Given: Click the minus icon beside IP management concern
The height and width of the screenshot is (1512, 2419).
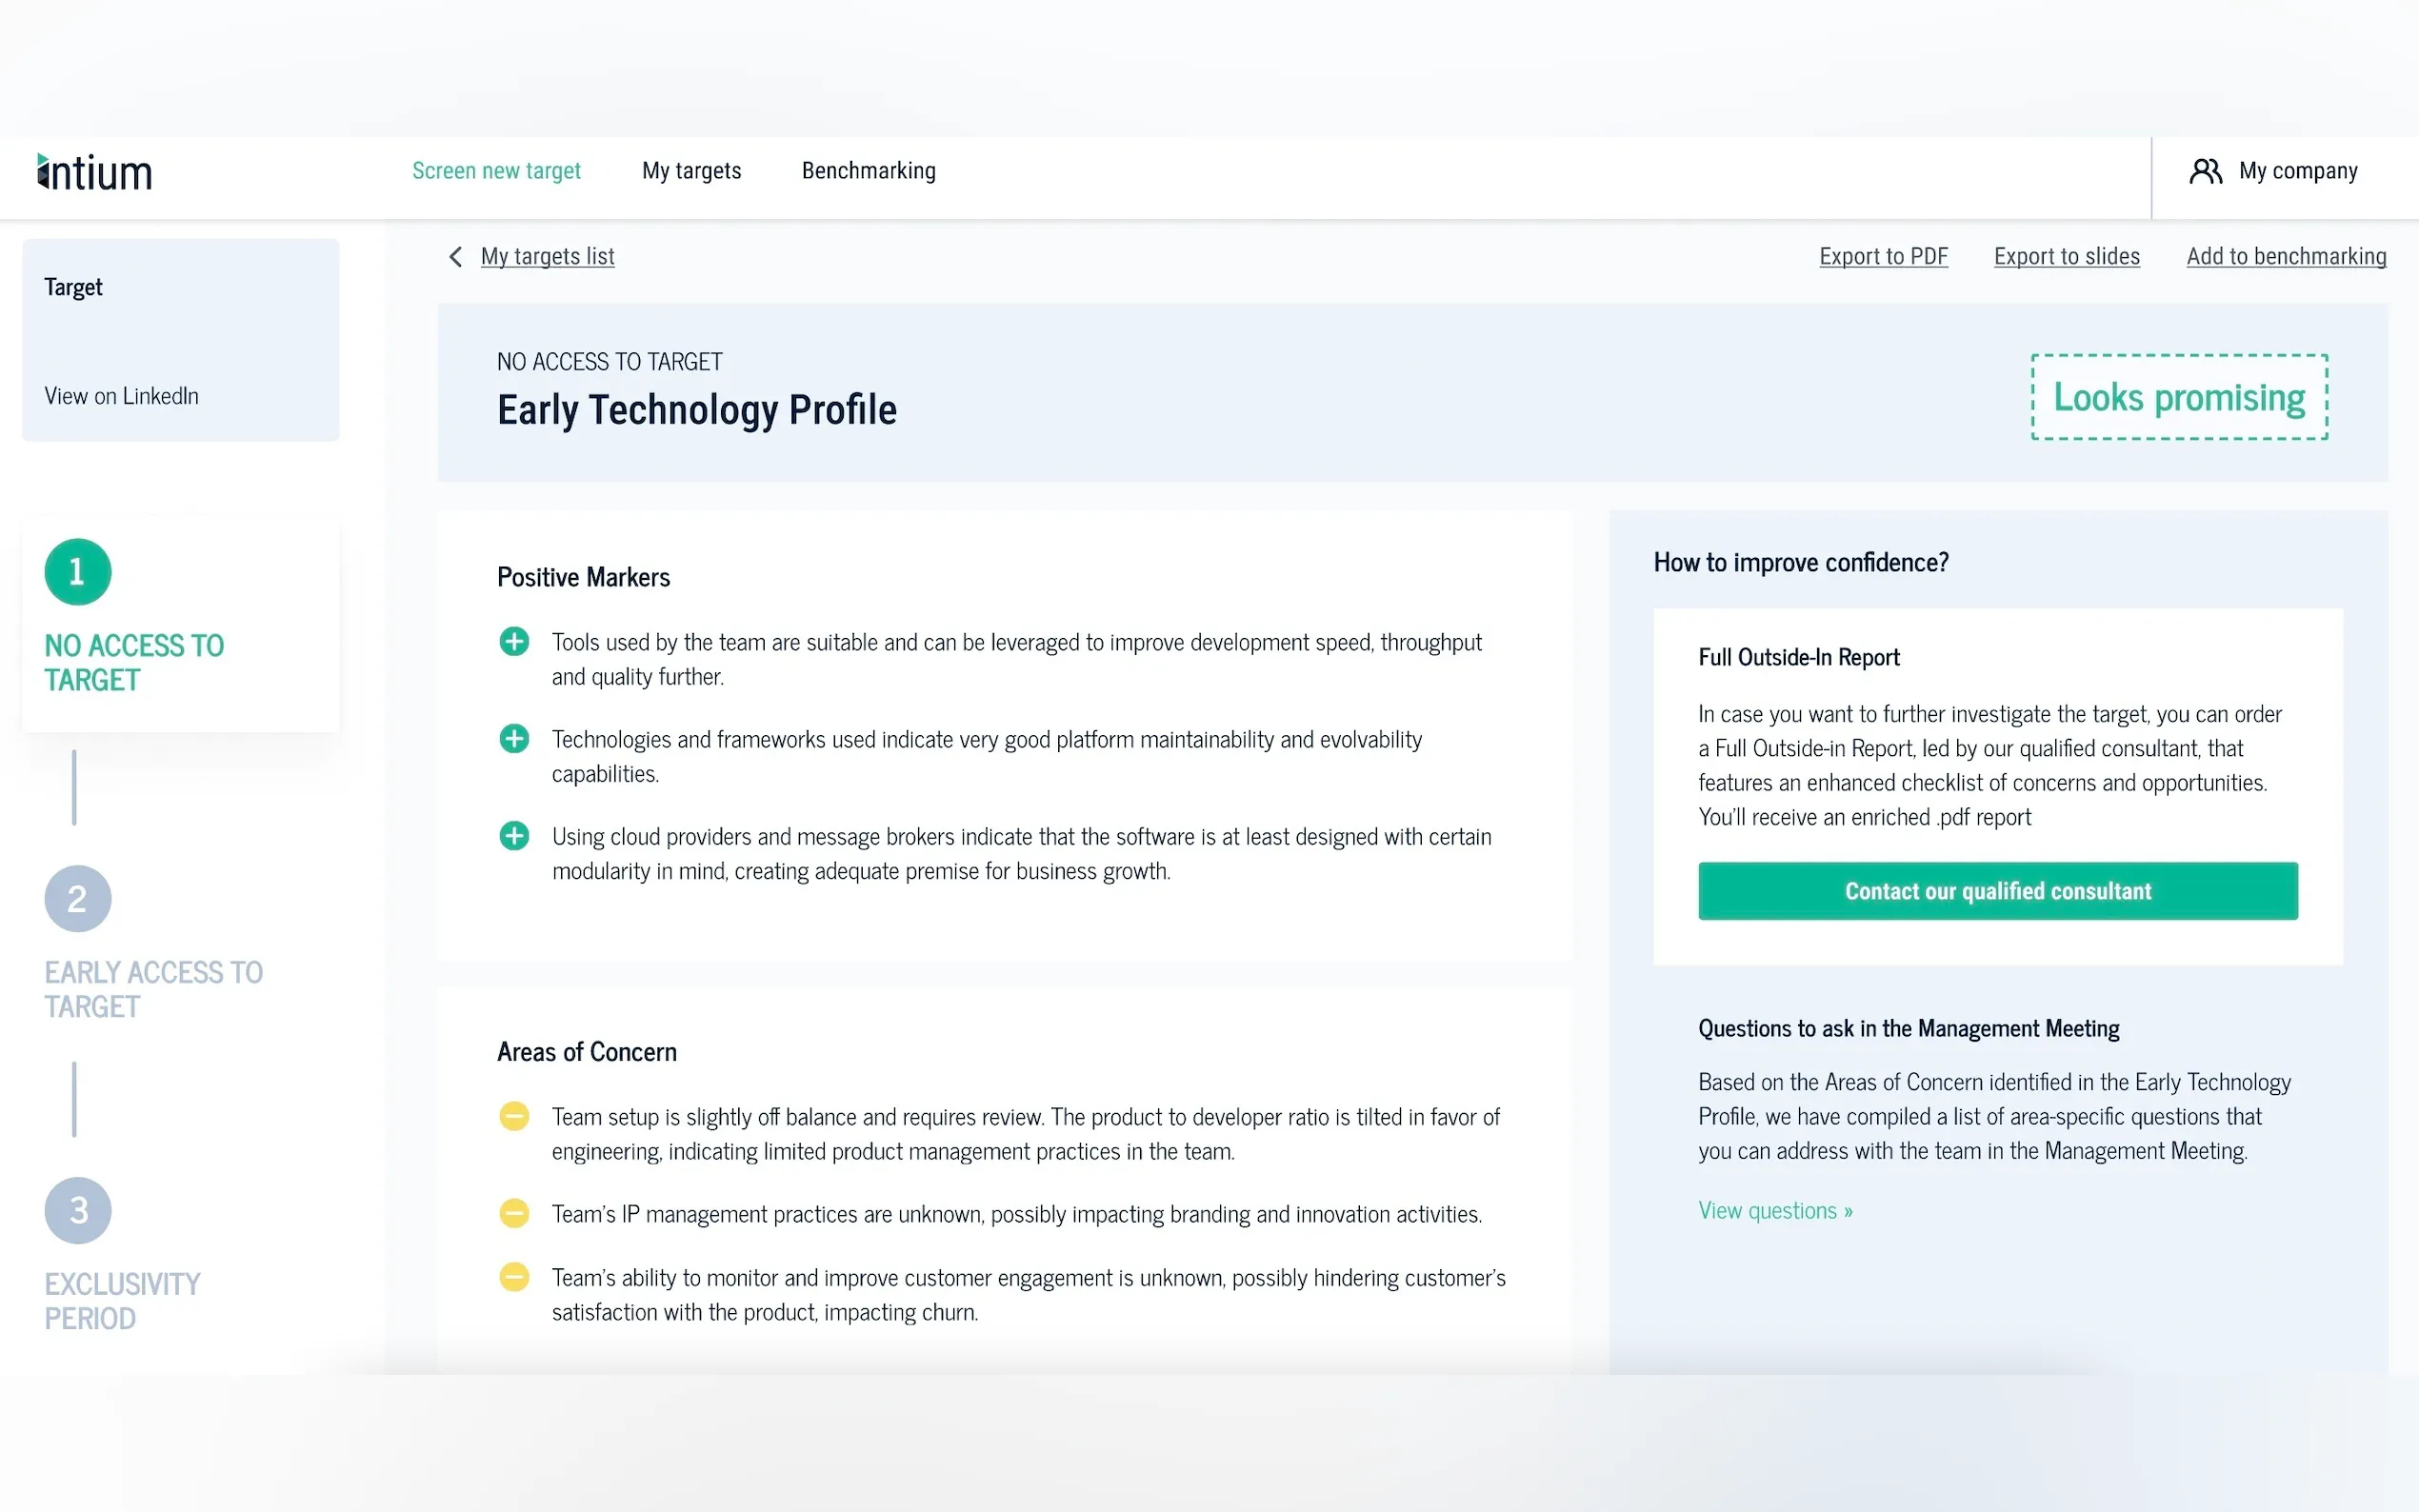Looking at the screenshot, I should pyautogui.click(x=514, y=1214).
